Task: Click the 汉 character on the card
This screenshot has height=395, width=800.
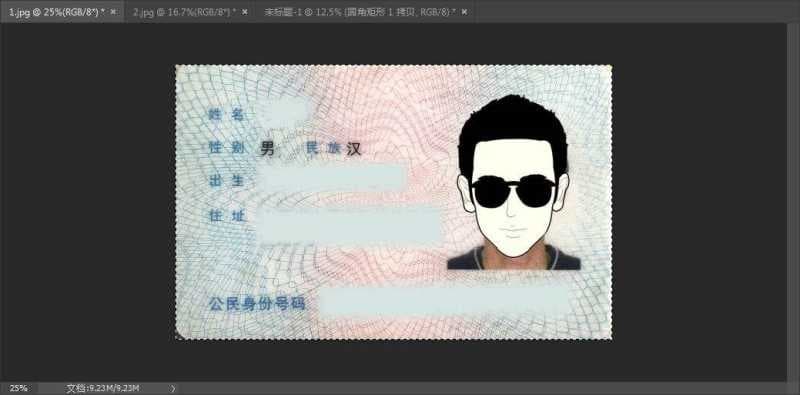Action: (354, 149)
